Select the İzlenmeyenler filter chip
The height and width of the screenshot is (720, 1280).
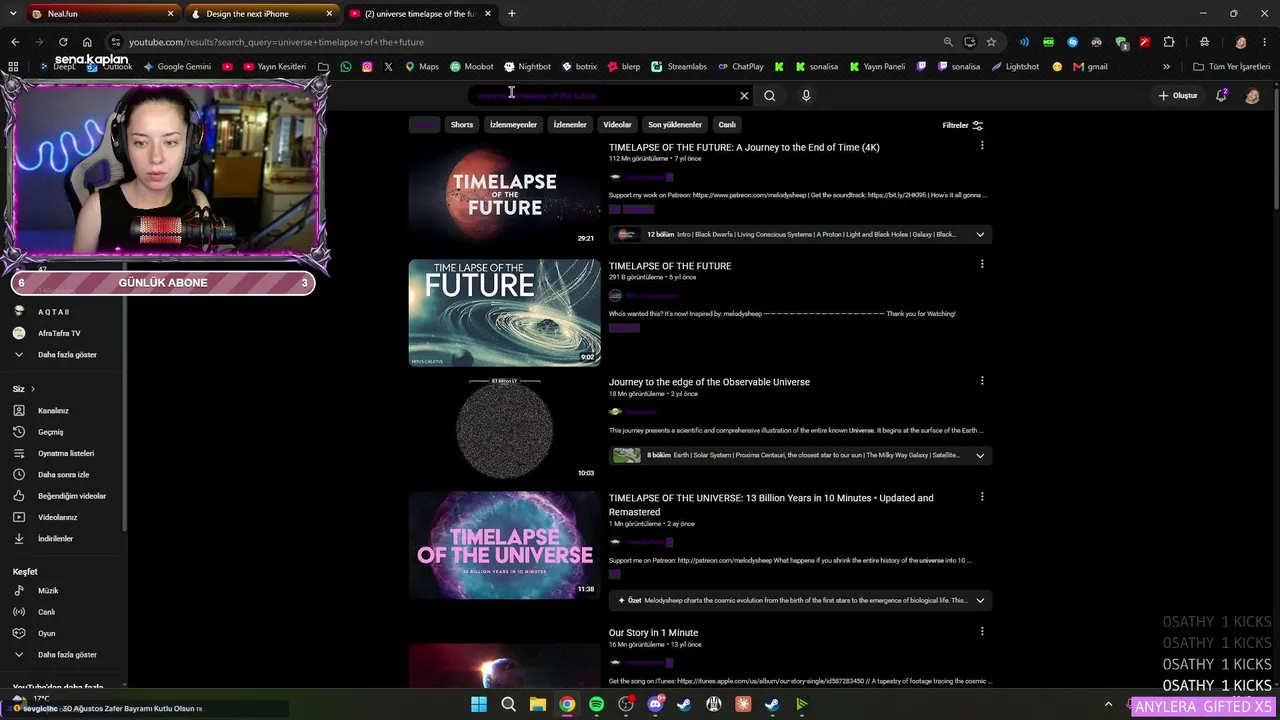coord(513,125)
